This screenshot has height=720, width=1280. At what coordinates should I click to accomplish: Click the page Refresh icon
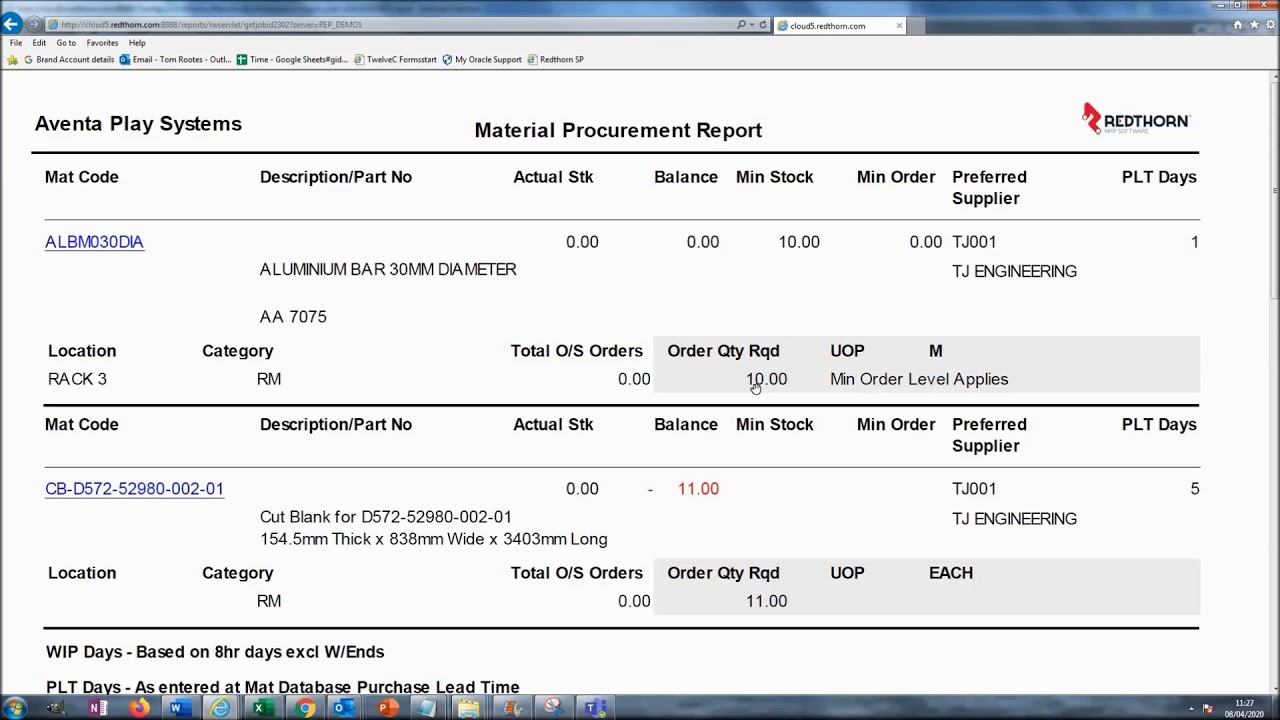[x=763, y=25]
